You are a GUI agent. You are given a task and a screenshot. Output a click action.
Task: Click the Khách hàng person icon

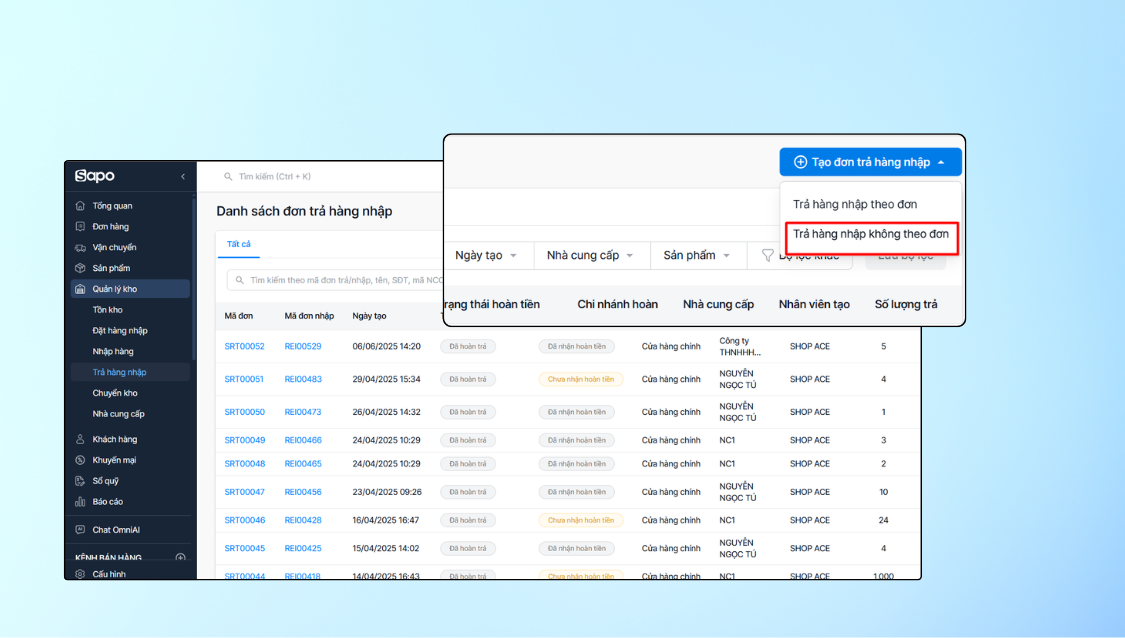80,439
